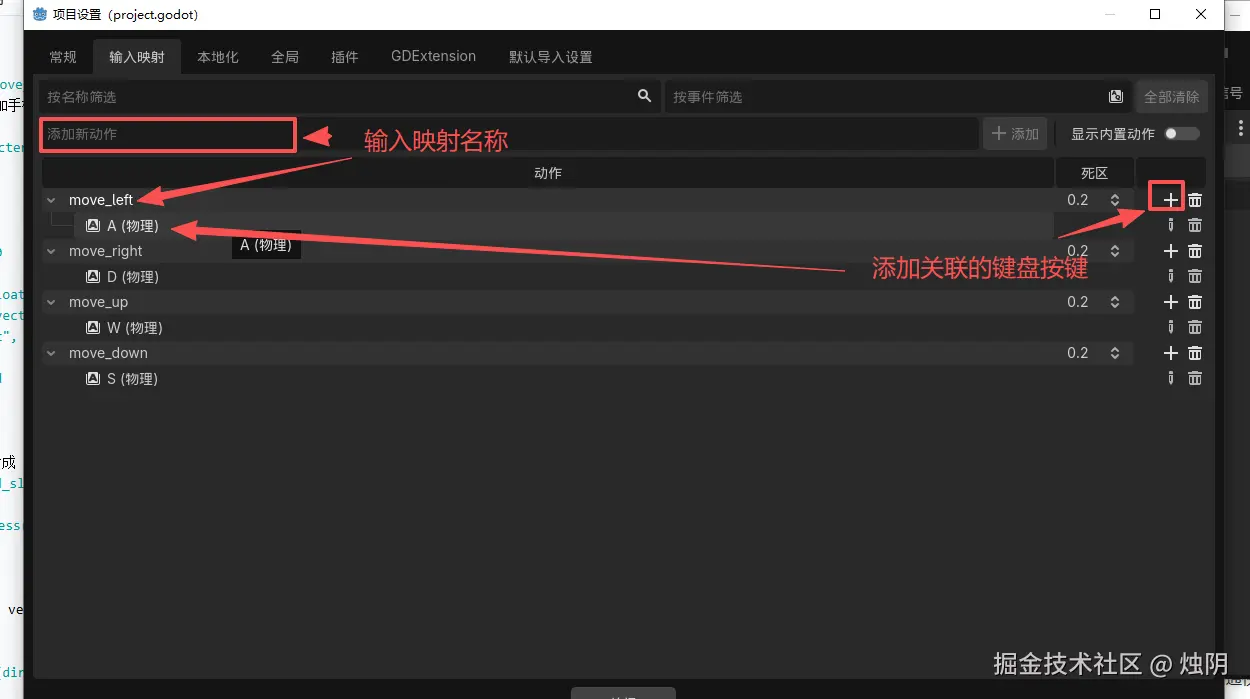
Task: Edit the D (物理) key event
Action: click(x=1171, y=276)
